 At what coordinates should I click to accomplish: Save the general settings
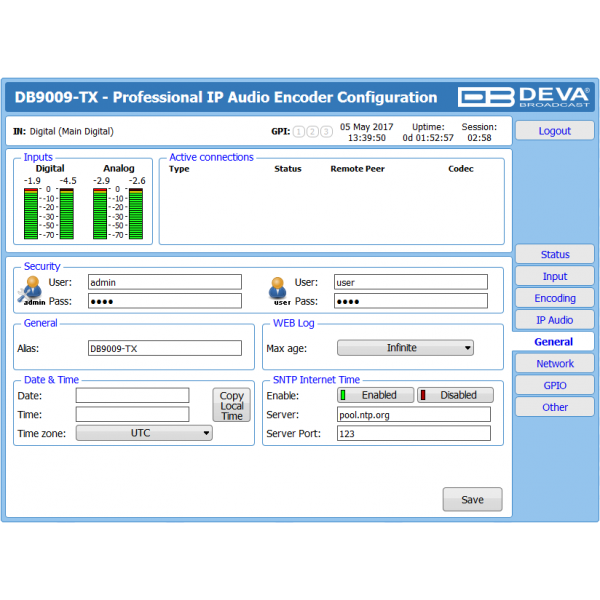[x=473, y=499]
